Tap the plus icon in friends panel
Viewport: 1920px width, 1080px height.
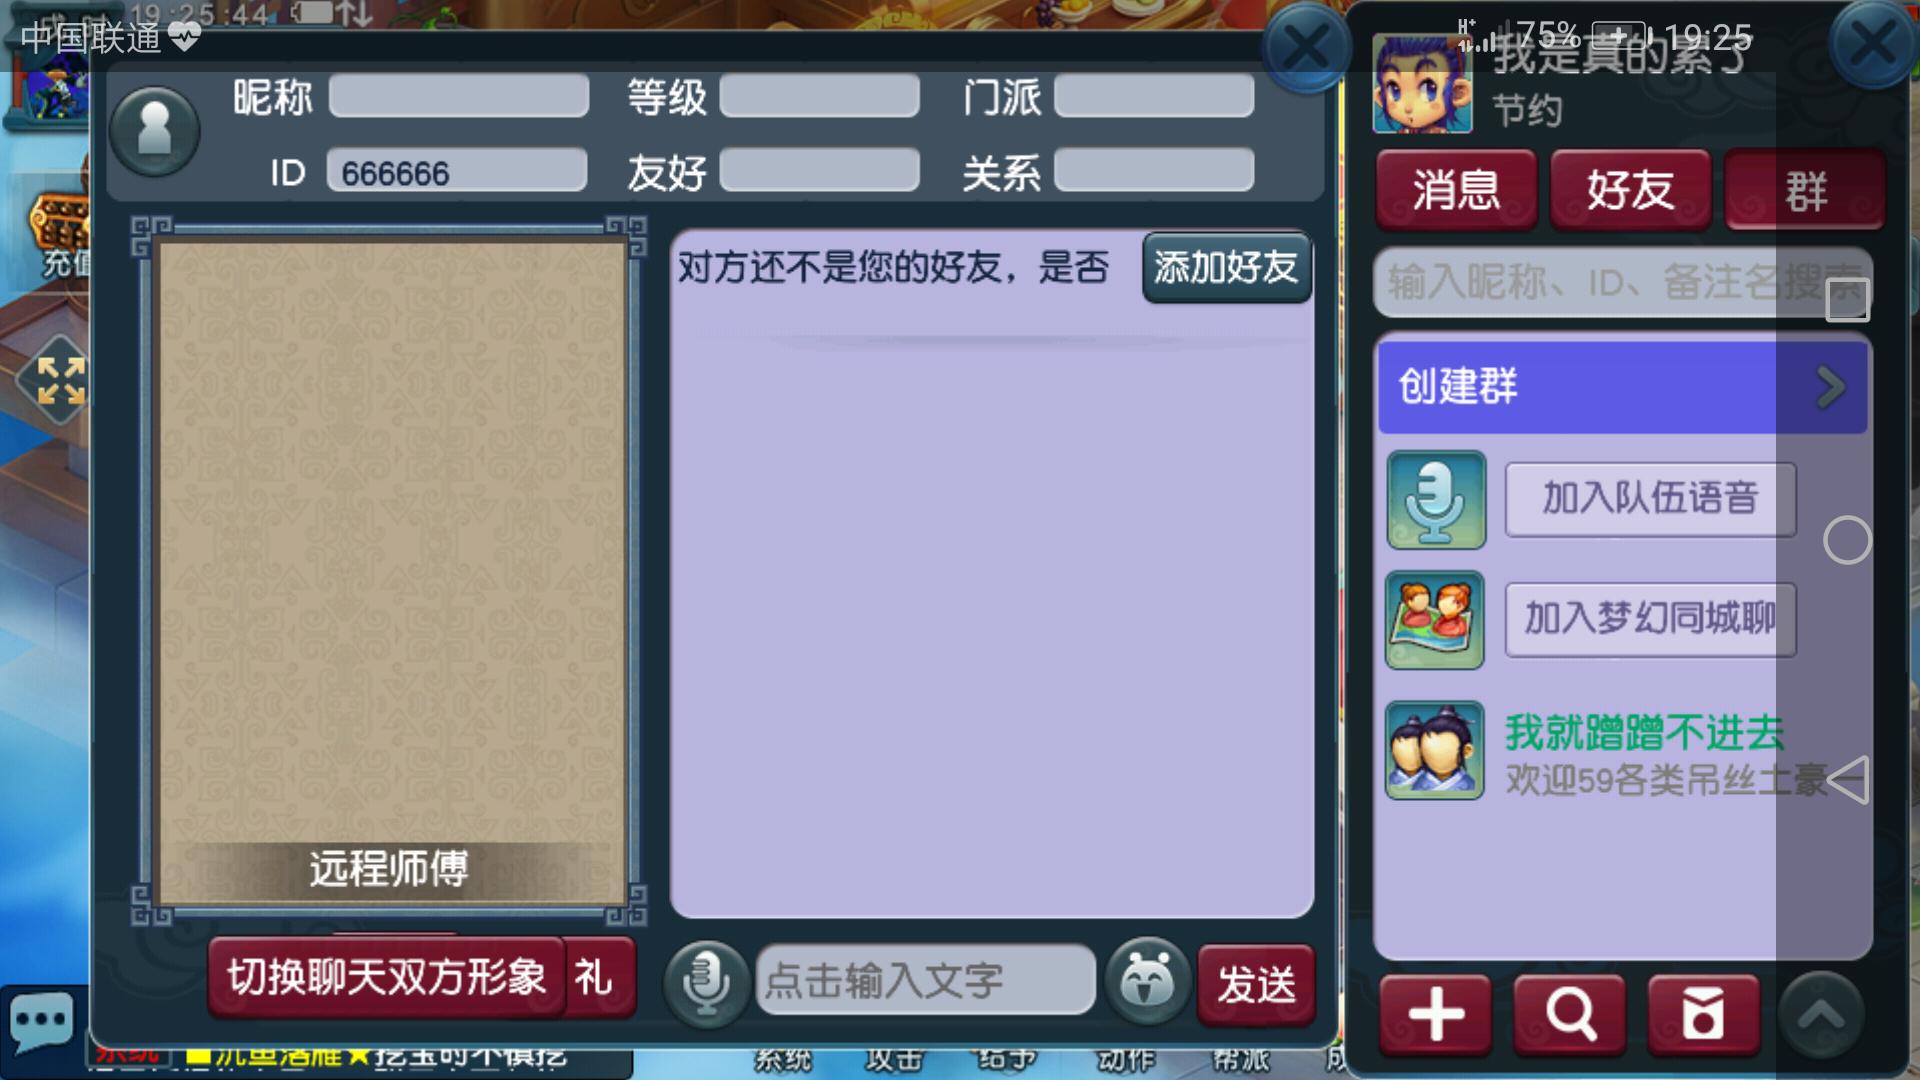point(1435,1015)
